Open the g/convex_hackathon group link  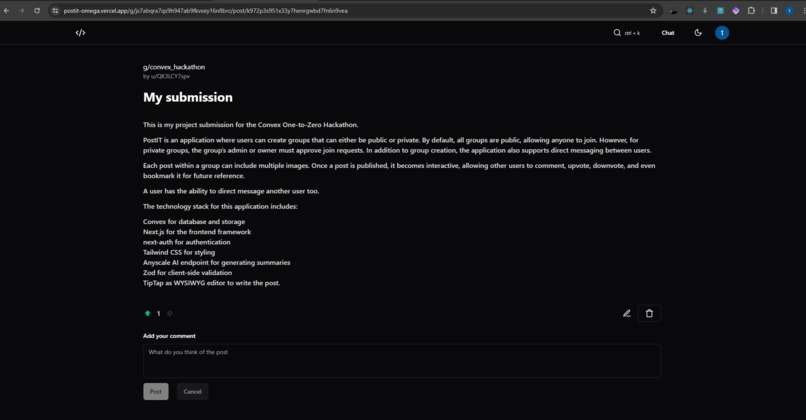(x=174, y=67)
